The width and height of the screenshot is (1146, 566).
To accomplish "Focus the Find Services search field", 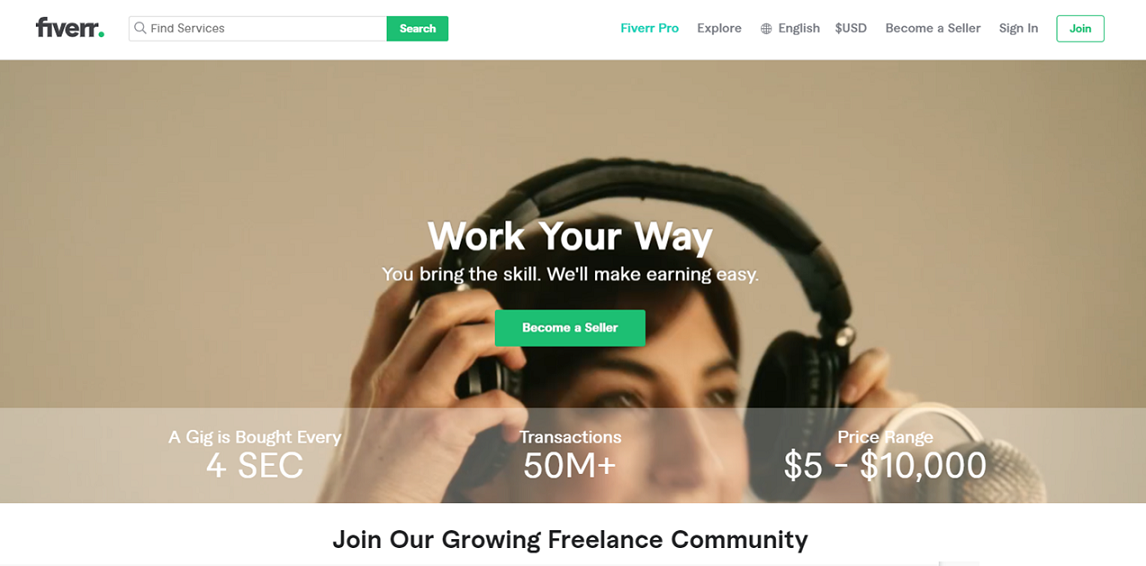I will 258,29.
